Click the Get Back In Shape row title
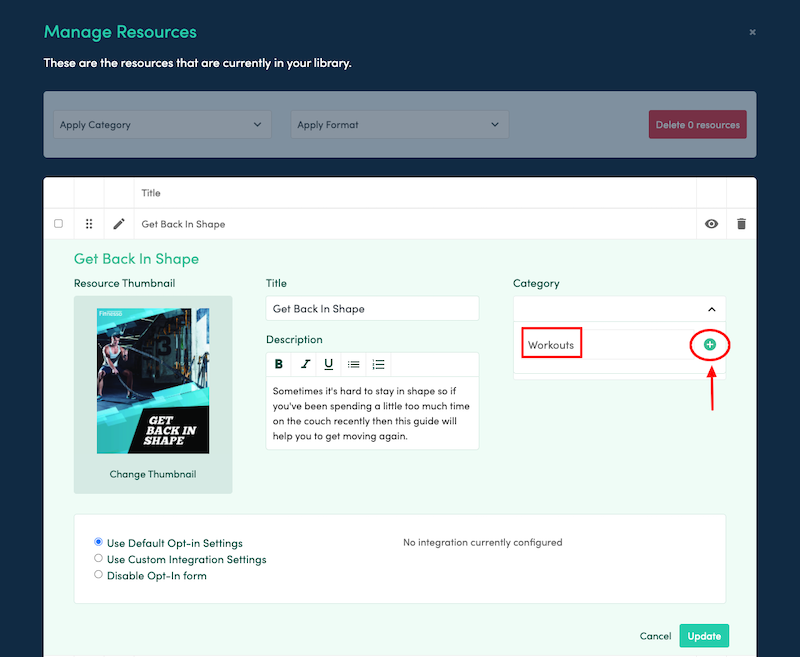Viewport: 800px width, 657px height. point(183,224)
